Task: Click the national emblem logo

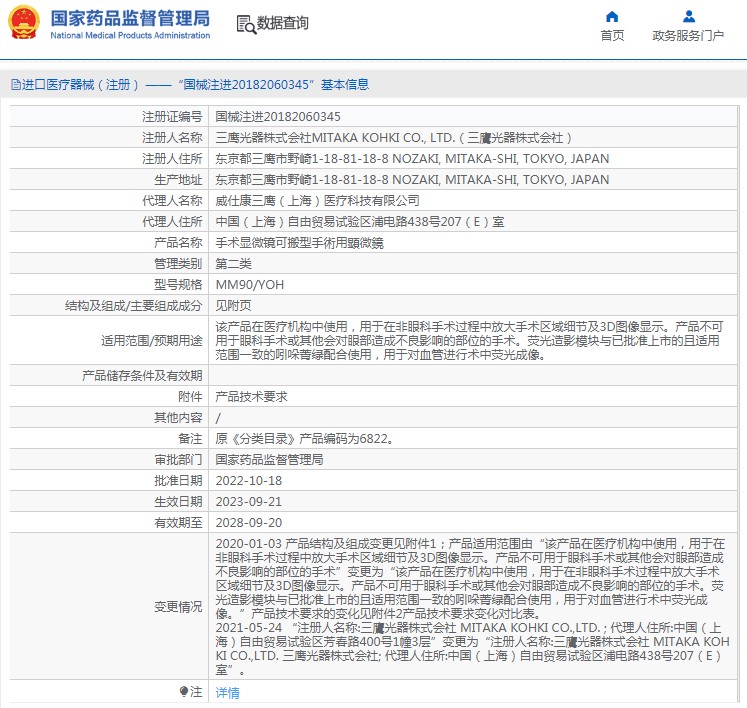Action: tap(24, 22)
